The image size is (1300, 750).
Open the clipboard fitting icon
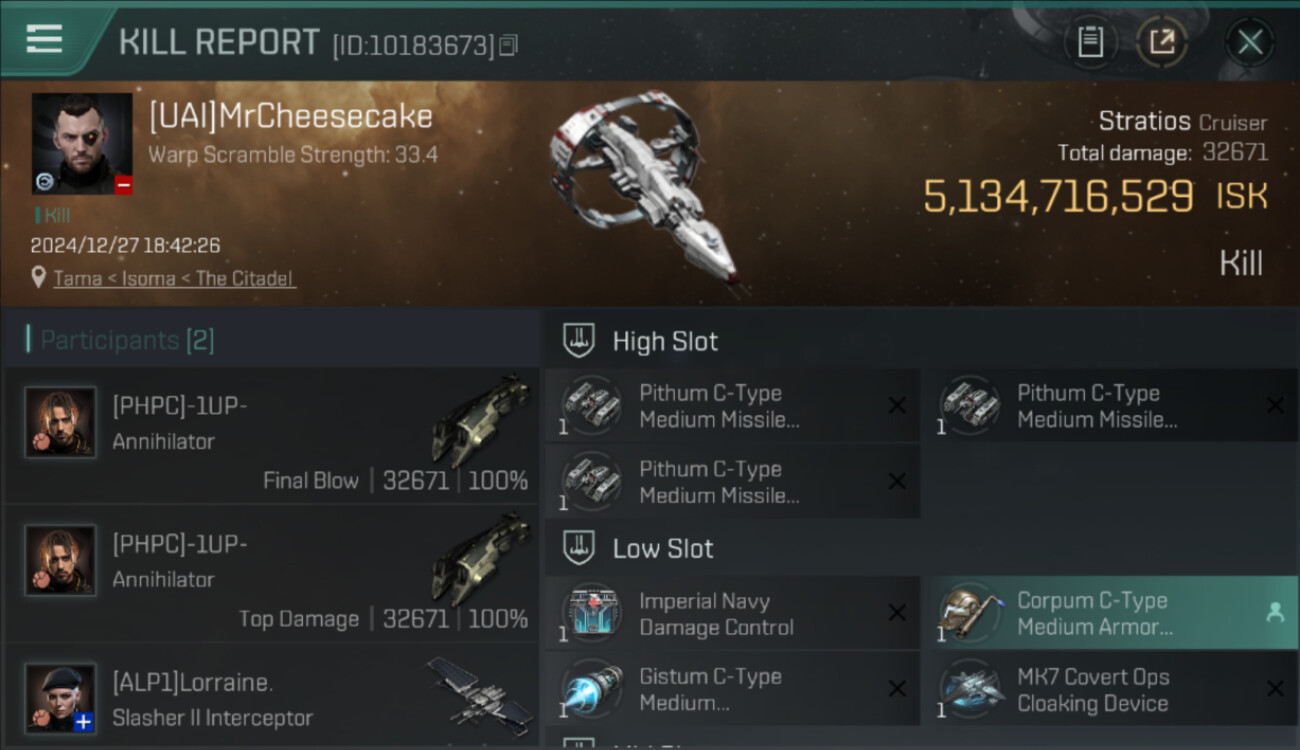(1090, 42)
